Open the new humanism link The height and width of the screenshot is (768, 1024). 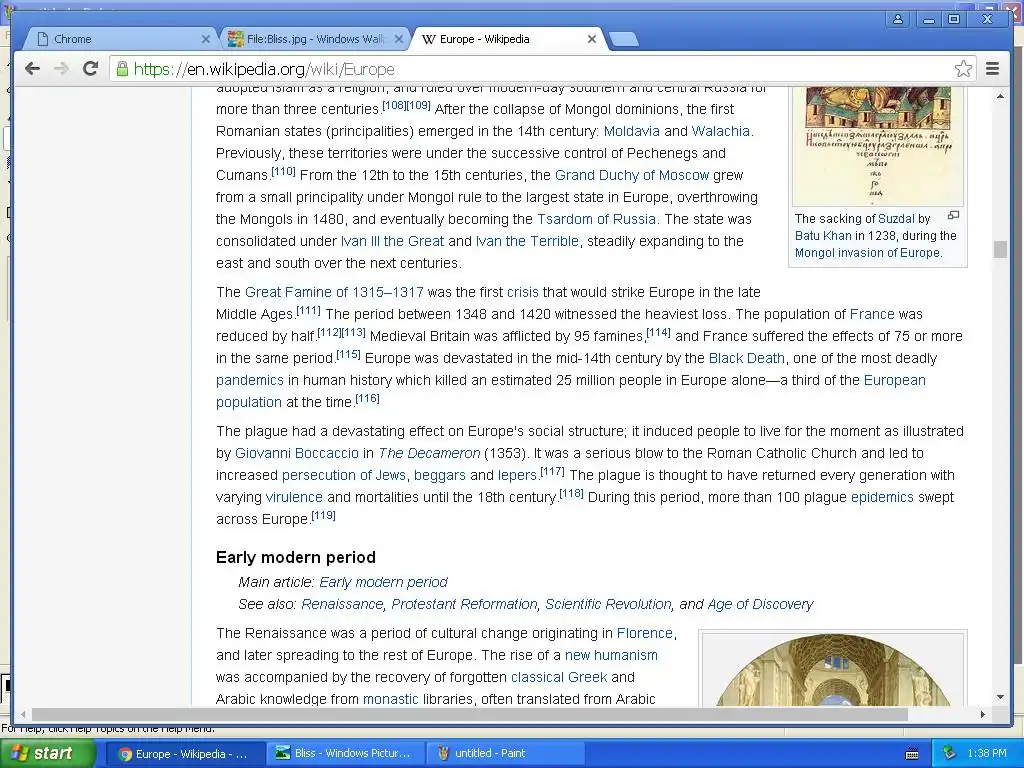click(x=611, y=656)
